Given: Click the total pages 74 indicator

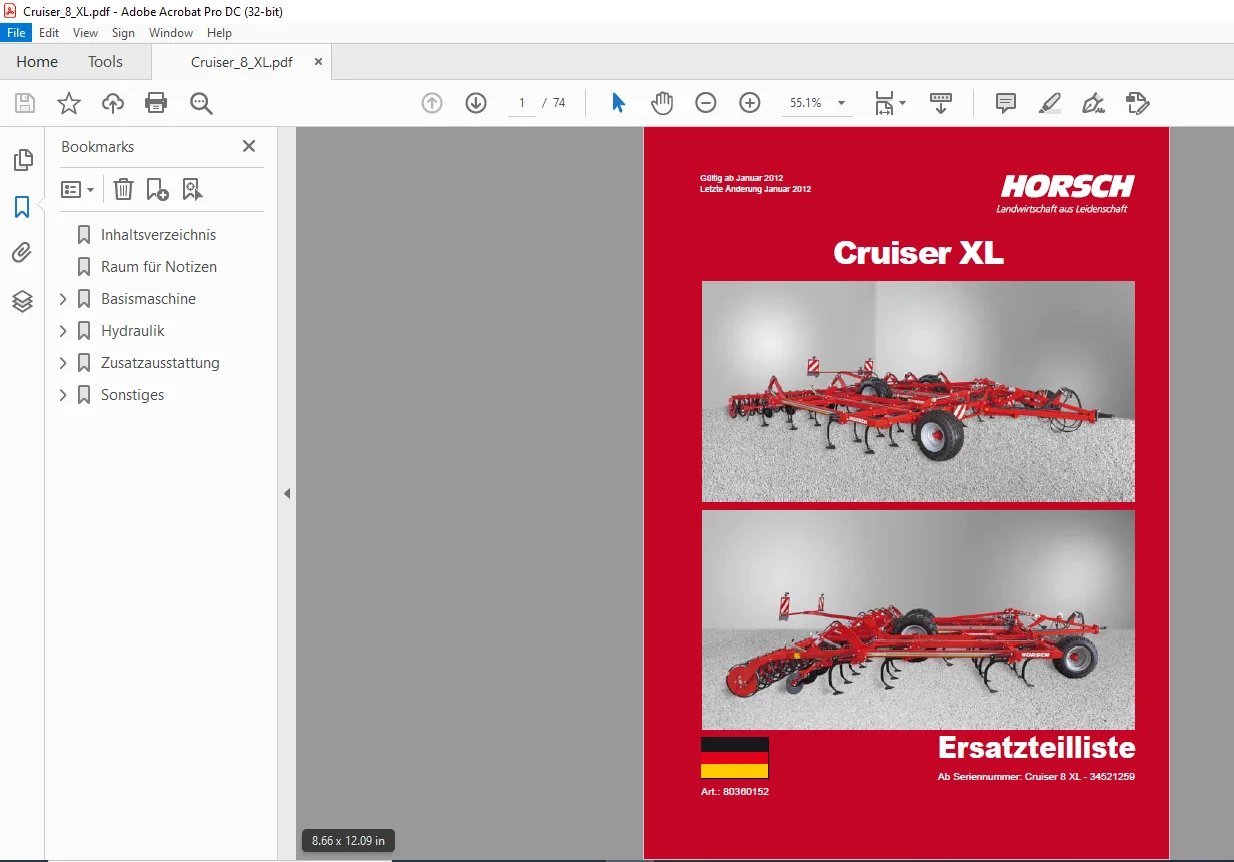Looking at the screenshot, I should click(559, 103).
